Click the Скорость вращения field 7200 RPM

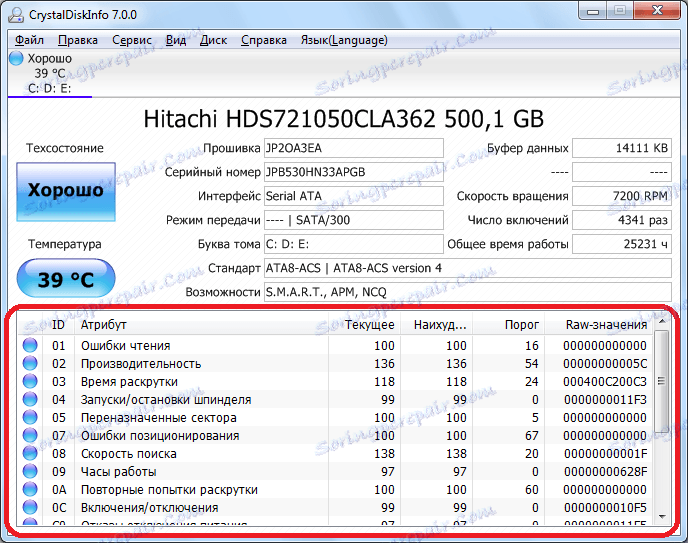(x=622, y=196)
